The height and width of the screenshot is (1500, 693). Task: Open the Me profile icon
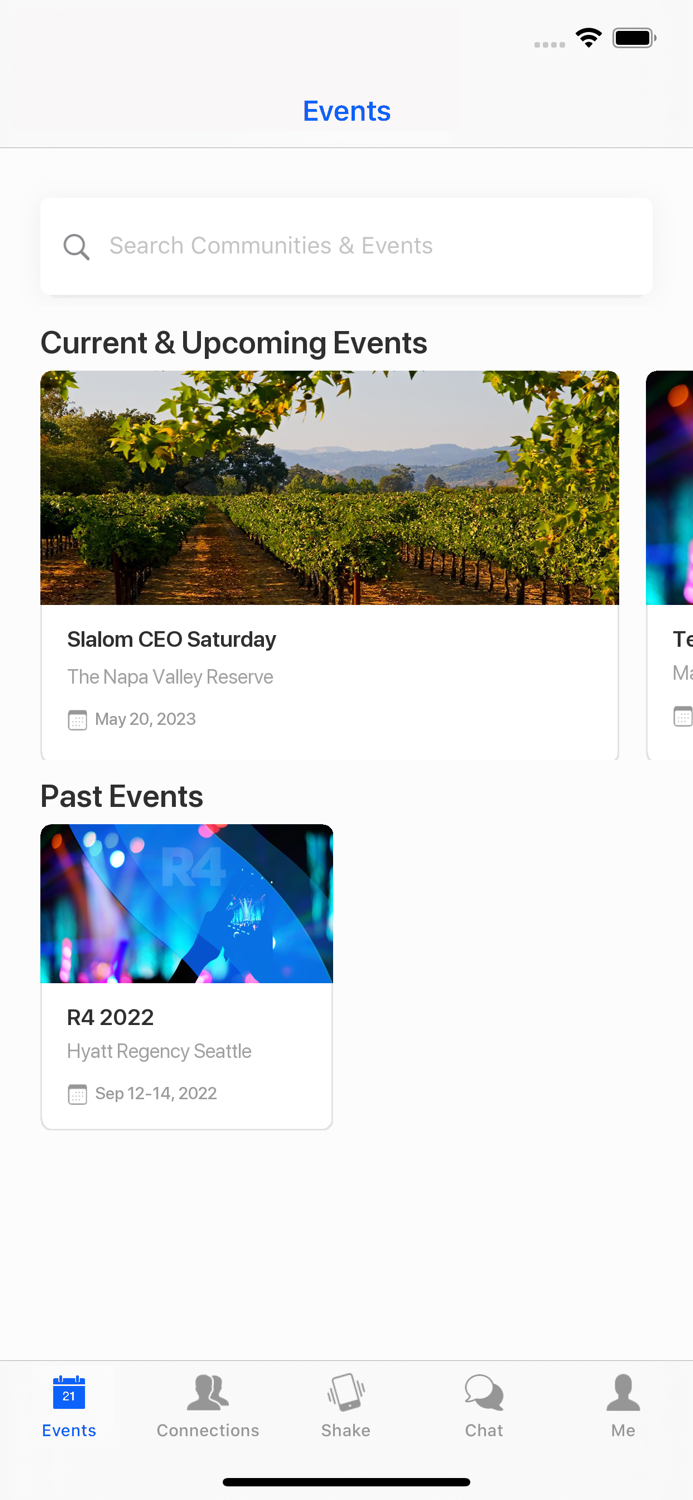[x=622, y=1390]
